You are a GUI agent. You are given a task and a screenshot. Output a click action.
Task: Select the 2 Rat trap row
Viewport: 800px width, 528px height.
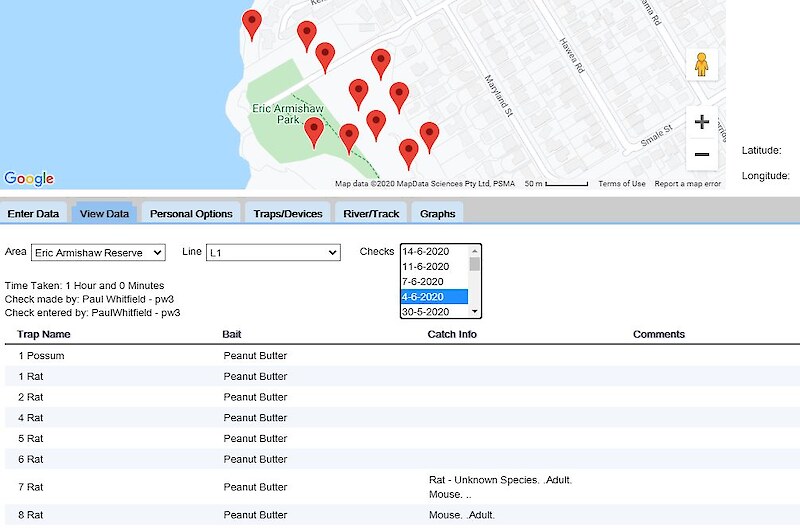(x=402, y=397)
